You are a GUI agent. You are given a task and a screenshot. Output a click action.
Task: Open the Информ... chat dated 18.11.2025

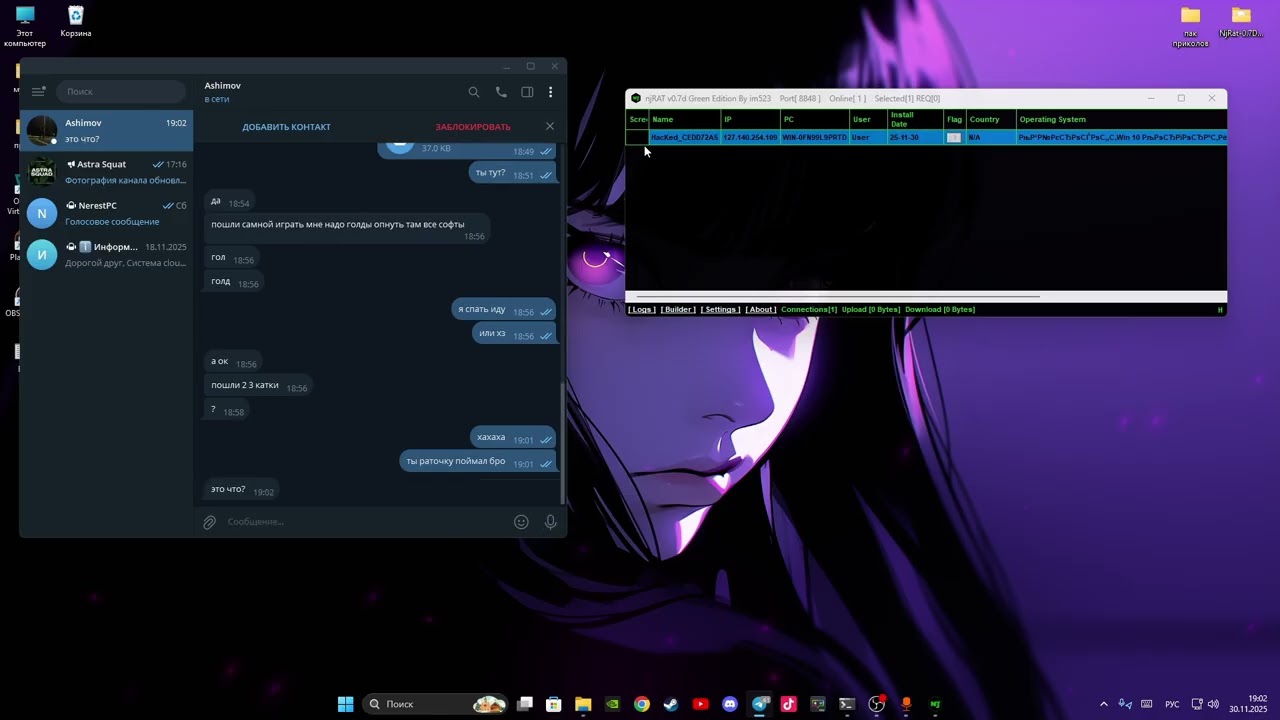pyautogui.click(x=106, y=254)
